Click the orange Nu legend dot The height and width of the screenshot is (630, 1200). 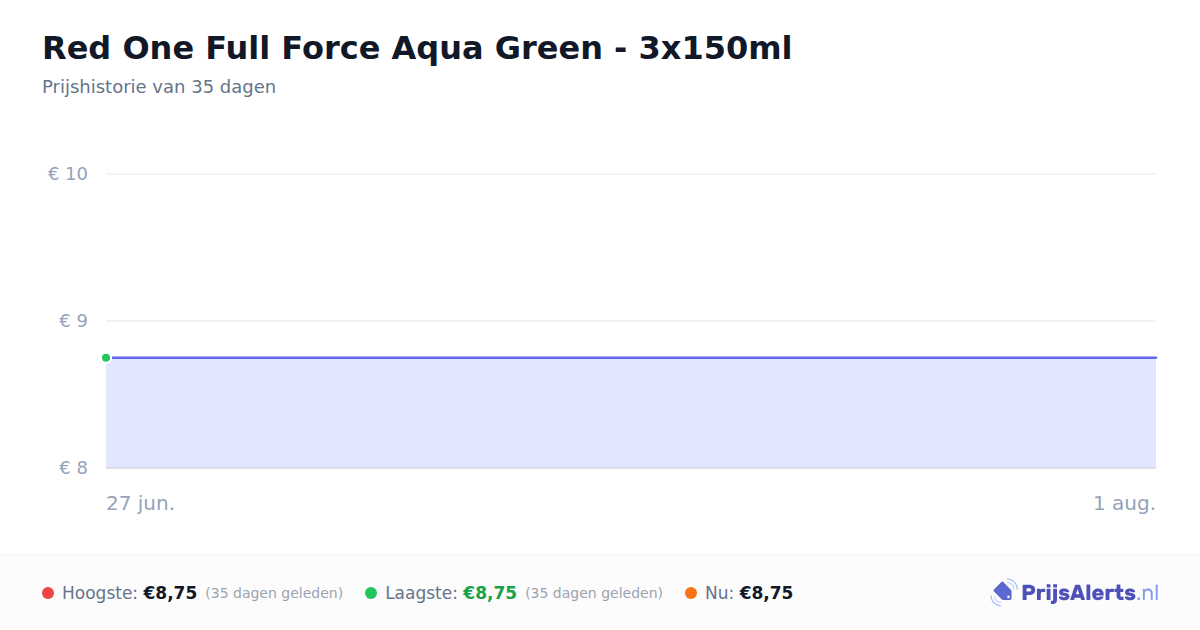point(691,593)
